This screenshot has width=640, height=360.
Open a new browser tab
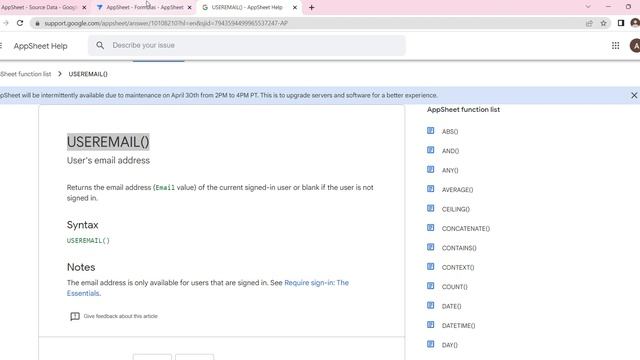pyautogui.click(x=311, y=7)
